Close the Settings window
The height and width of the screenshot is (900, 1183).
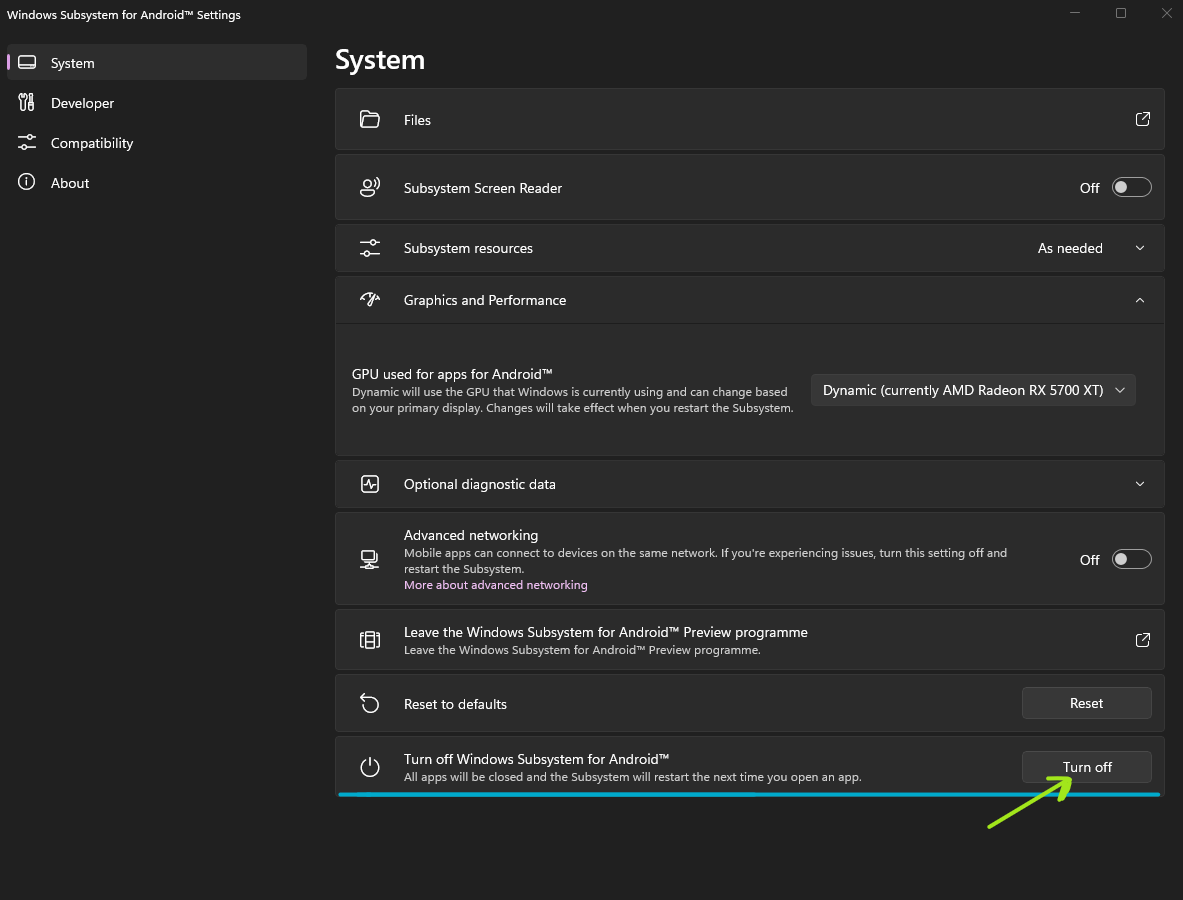pos(1166,14)
